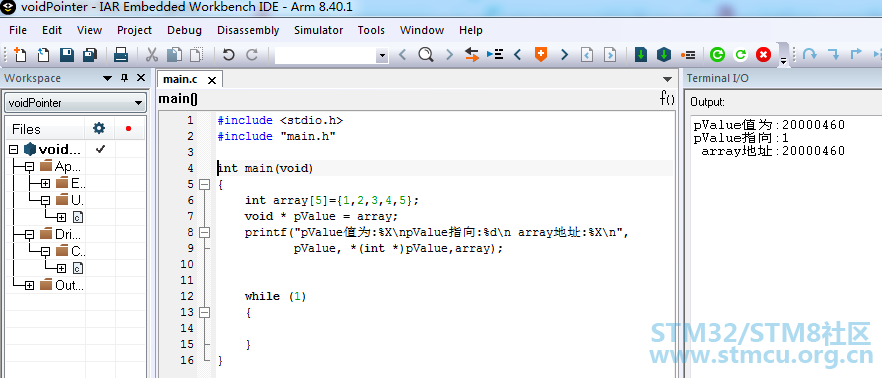The width and height of the screenshot is (882, 378).
Task: Expand the E... subfolder node
Action: (x=46, y=183)
